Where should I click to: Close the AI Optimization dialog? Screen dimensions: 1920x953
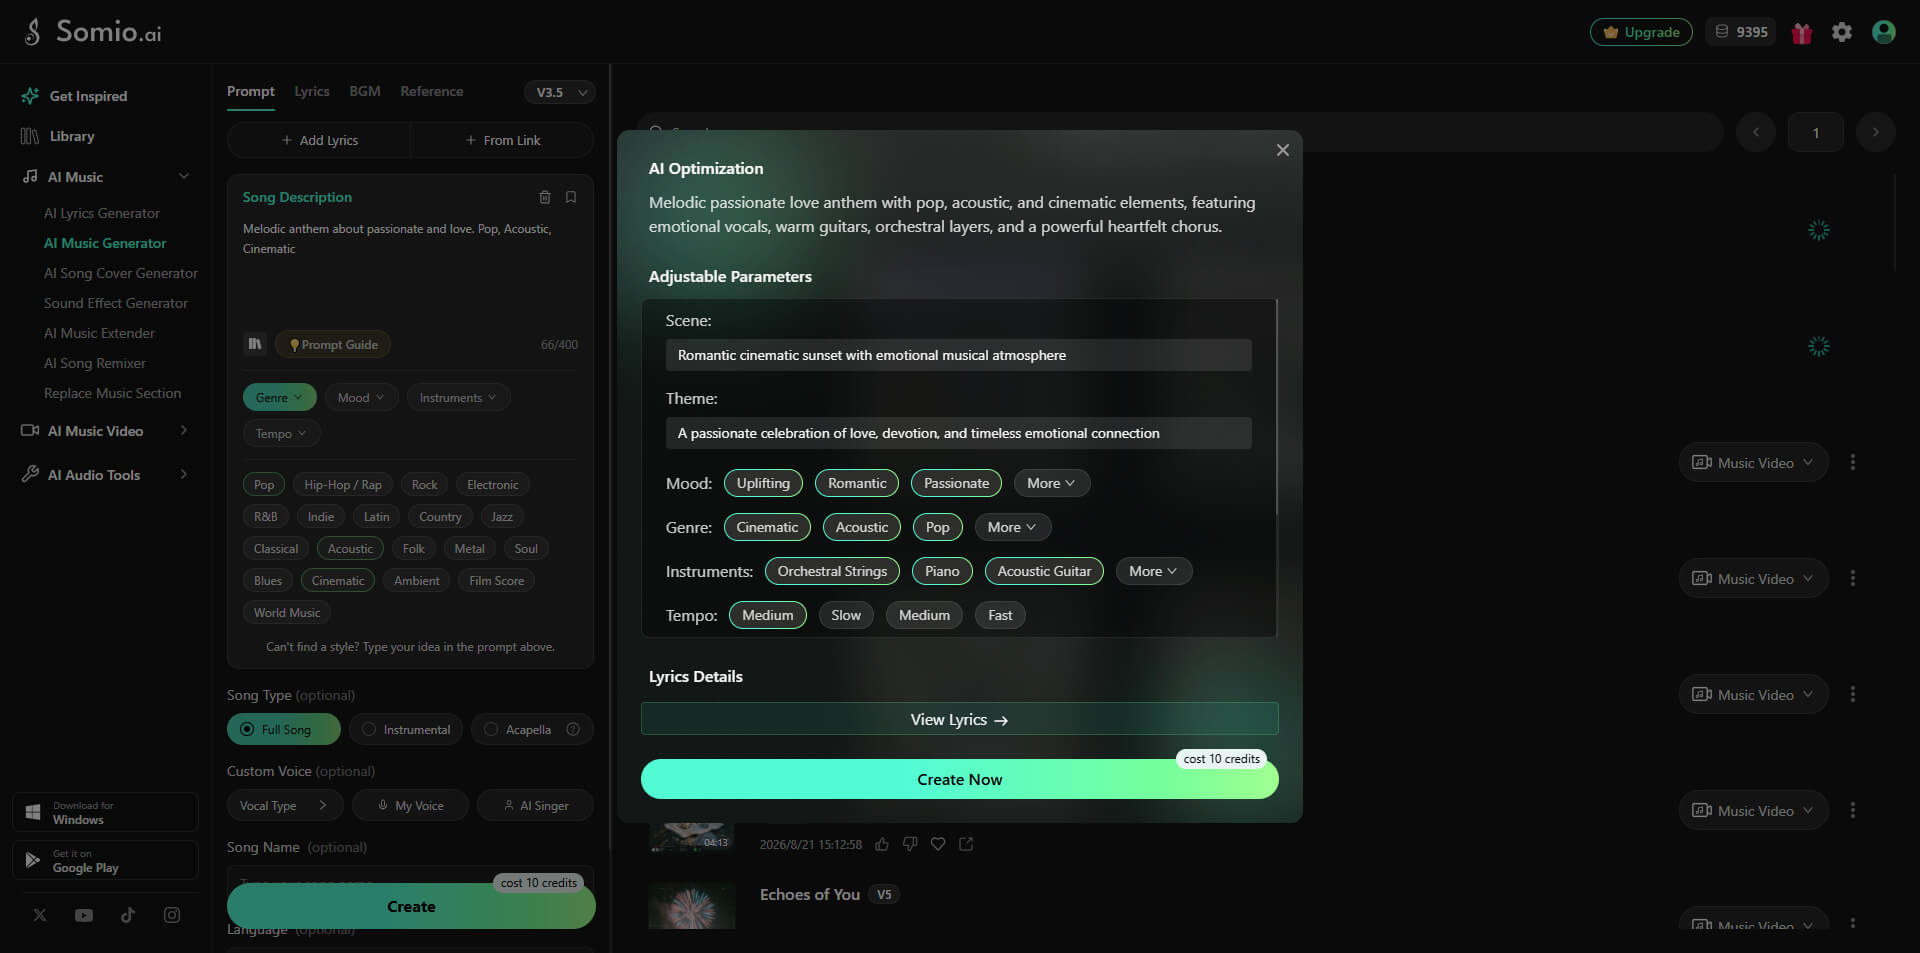click(x=1283, y=150)
